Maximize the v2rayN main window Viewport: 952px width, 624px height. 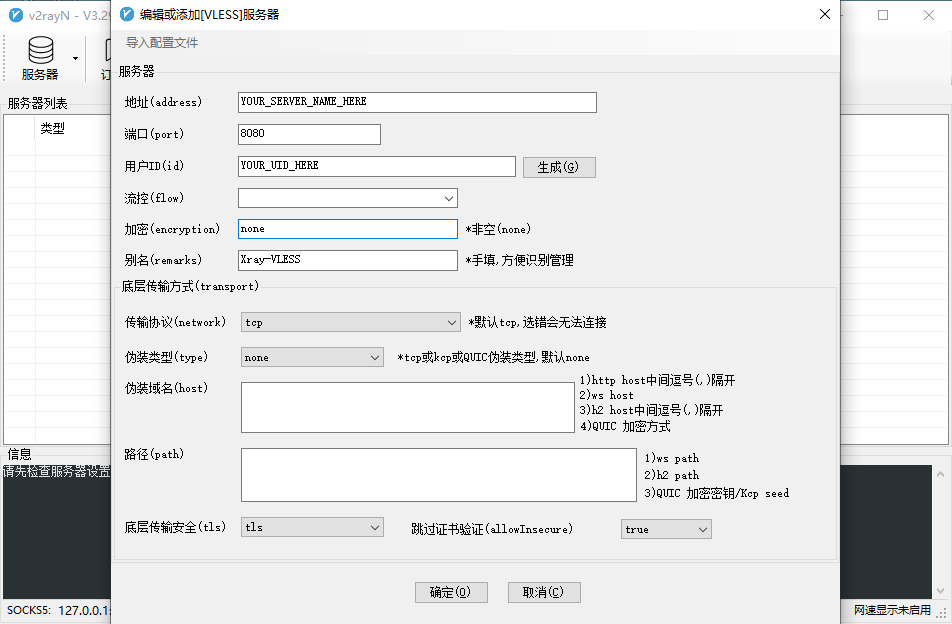[x=883, y=15]
